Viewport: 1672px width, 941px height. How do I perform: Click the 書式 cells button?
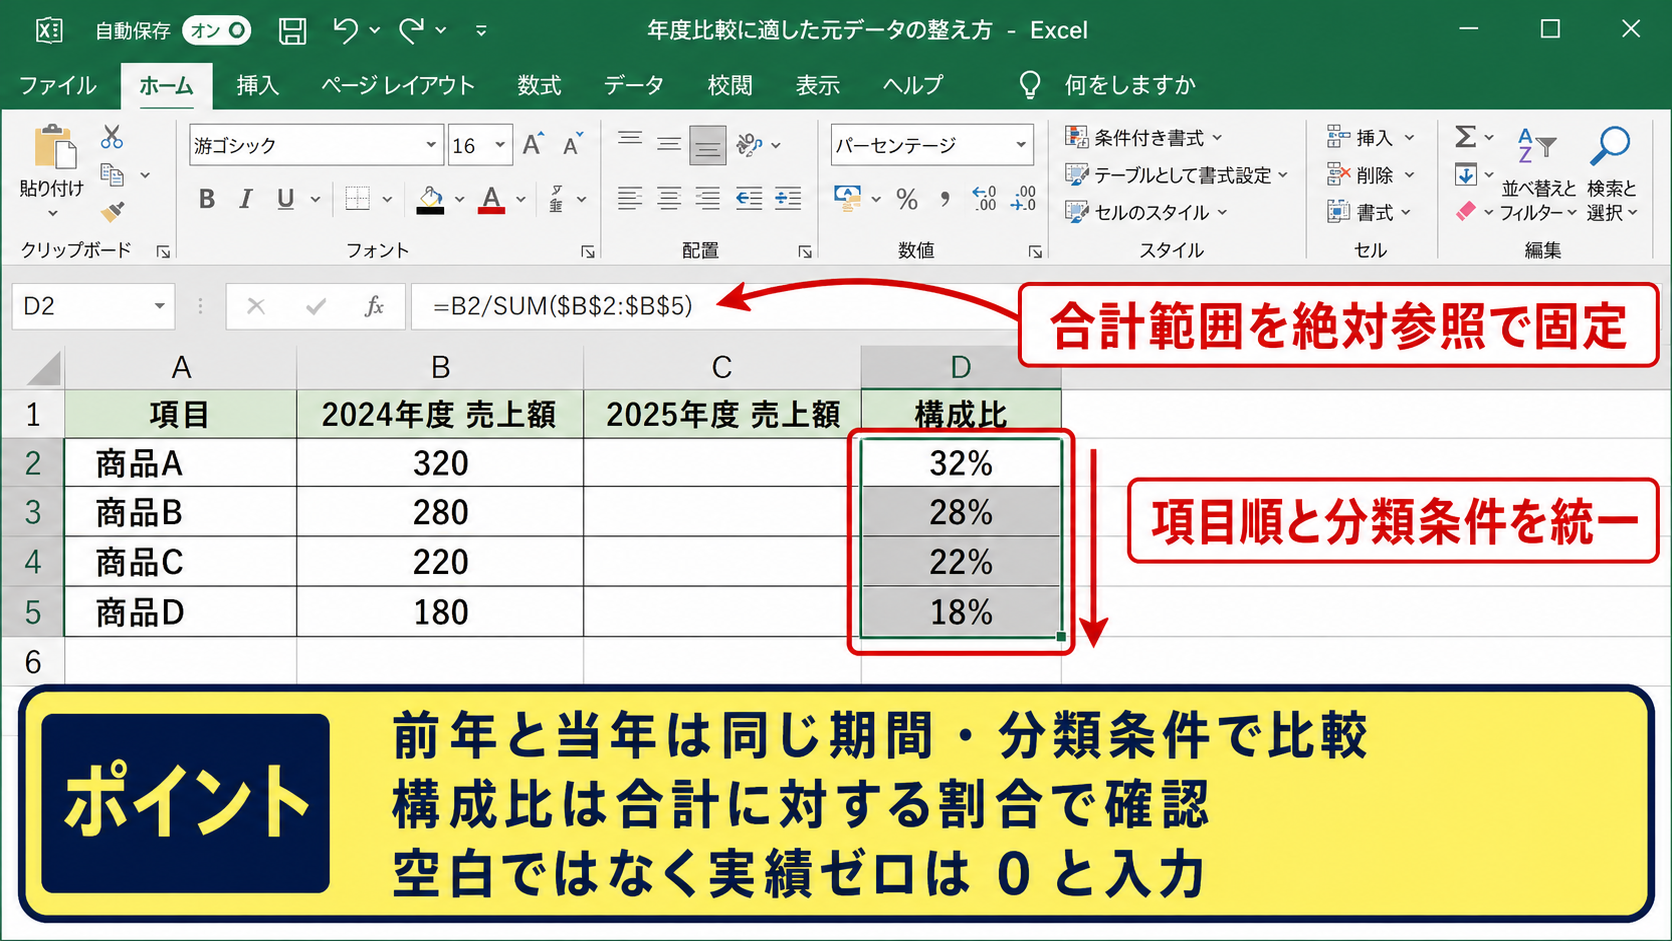(x=1369, y=212)
